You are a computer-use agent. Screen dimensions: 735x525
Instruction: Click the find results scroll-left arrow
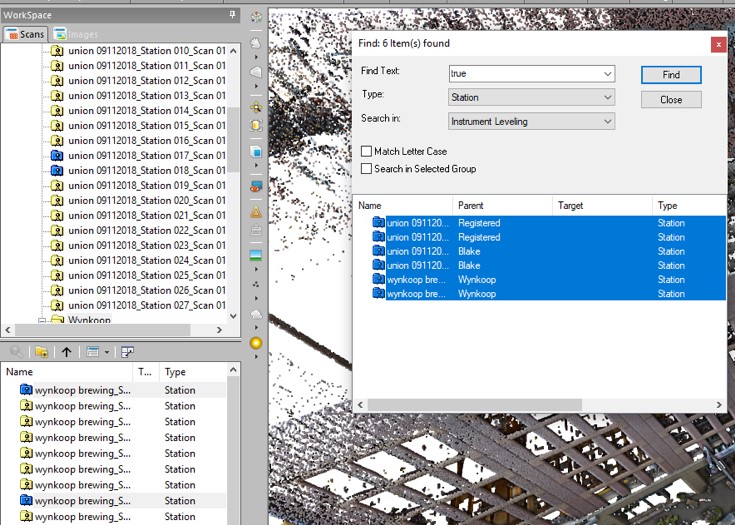[360, 405]
